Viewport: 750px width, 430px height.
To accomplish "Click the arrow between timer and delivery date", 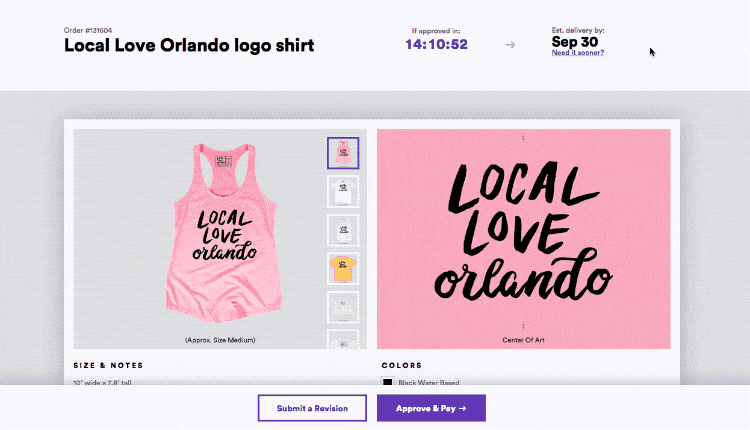I will [x=510, y=45].
